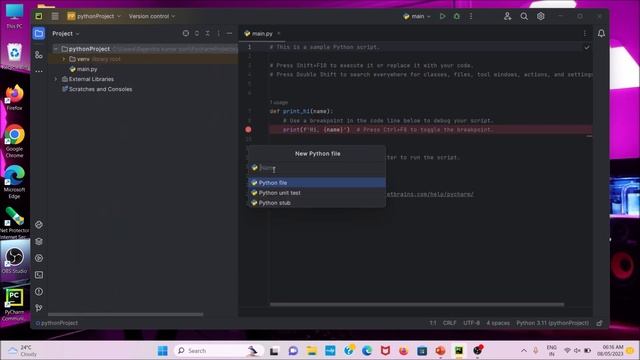640x360 pixels.
Task: Open Notifications bell
Action: (x=601, y=33)
